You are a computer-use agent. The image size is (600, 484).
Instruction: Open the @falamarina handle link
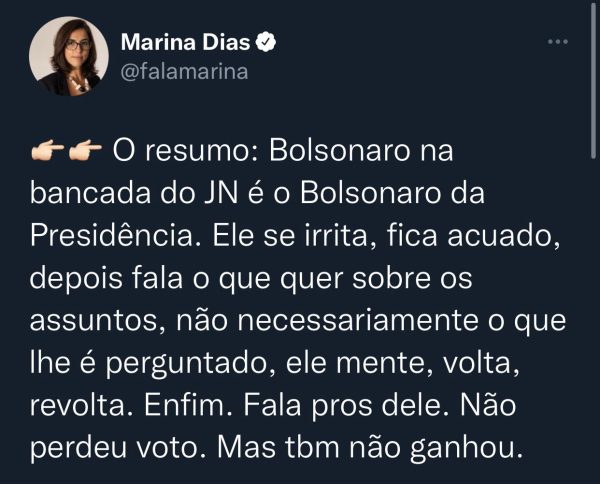click(183, 71)
